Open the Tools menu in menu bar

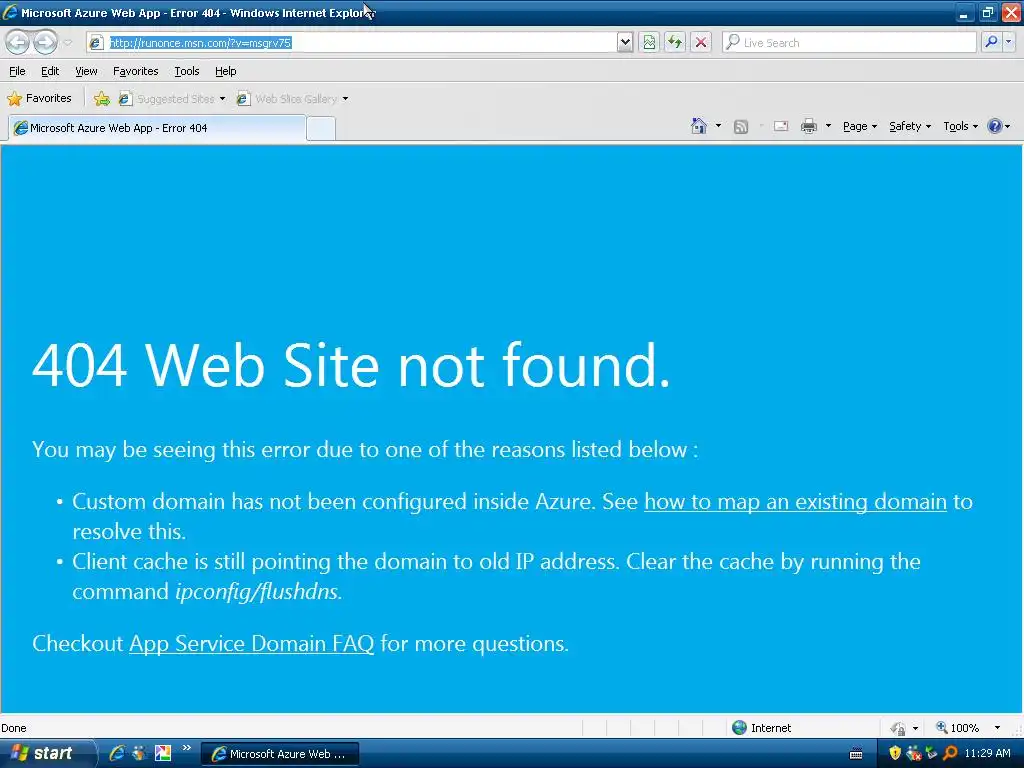[187, 71]
